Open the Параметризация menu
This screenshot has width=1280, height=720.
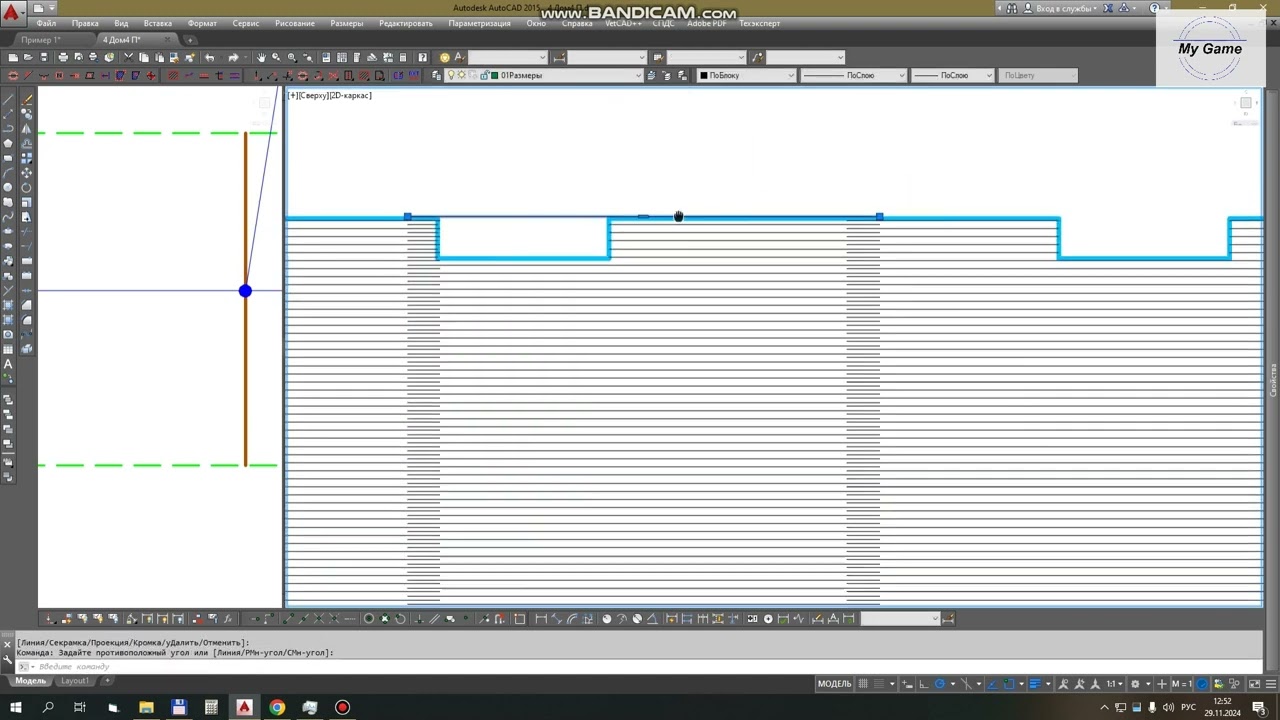point(479,23)
